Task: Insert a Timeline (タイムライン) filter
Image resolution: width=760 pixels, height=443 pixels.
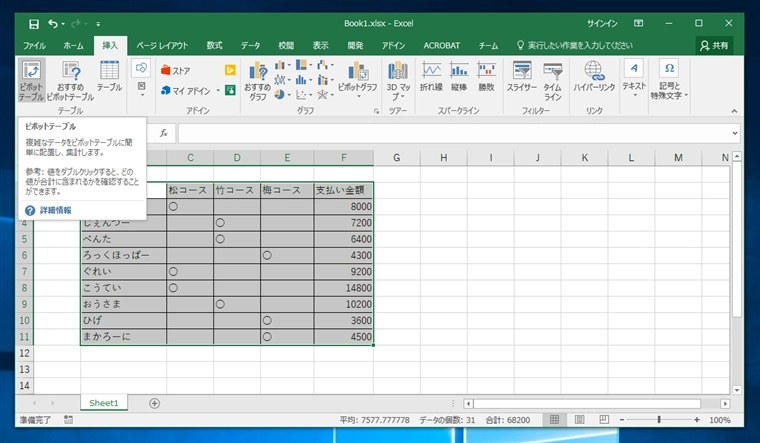Action: point(553,80)
